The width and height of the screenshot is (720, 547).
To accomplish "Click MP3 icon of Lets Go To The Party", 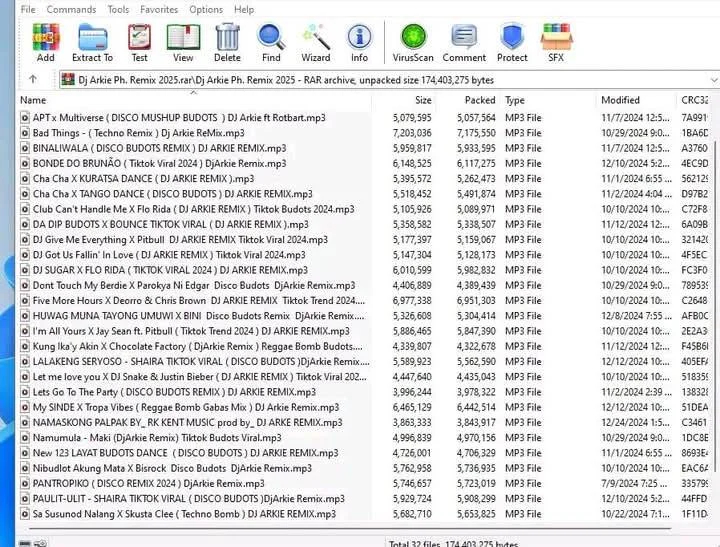I will click(x=25, y=392).
